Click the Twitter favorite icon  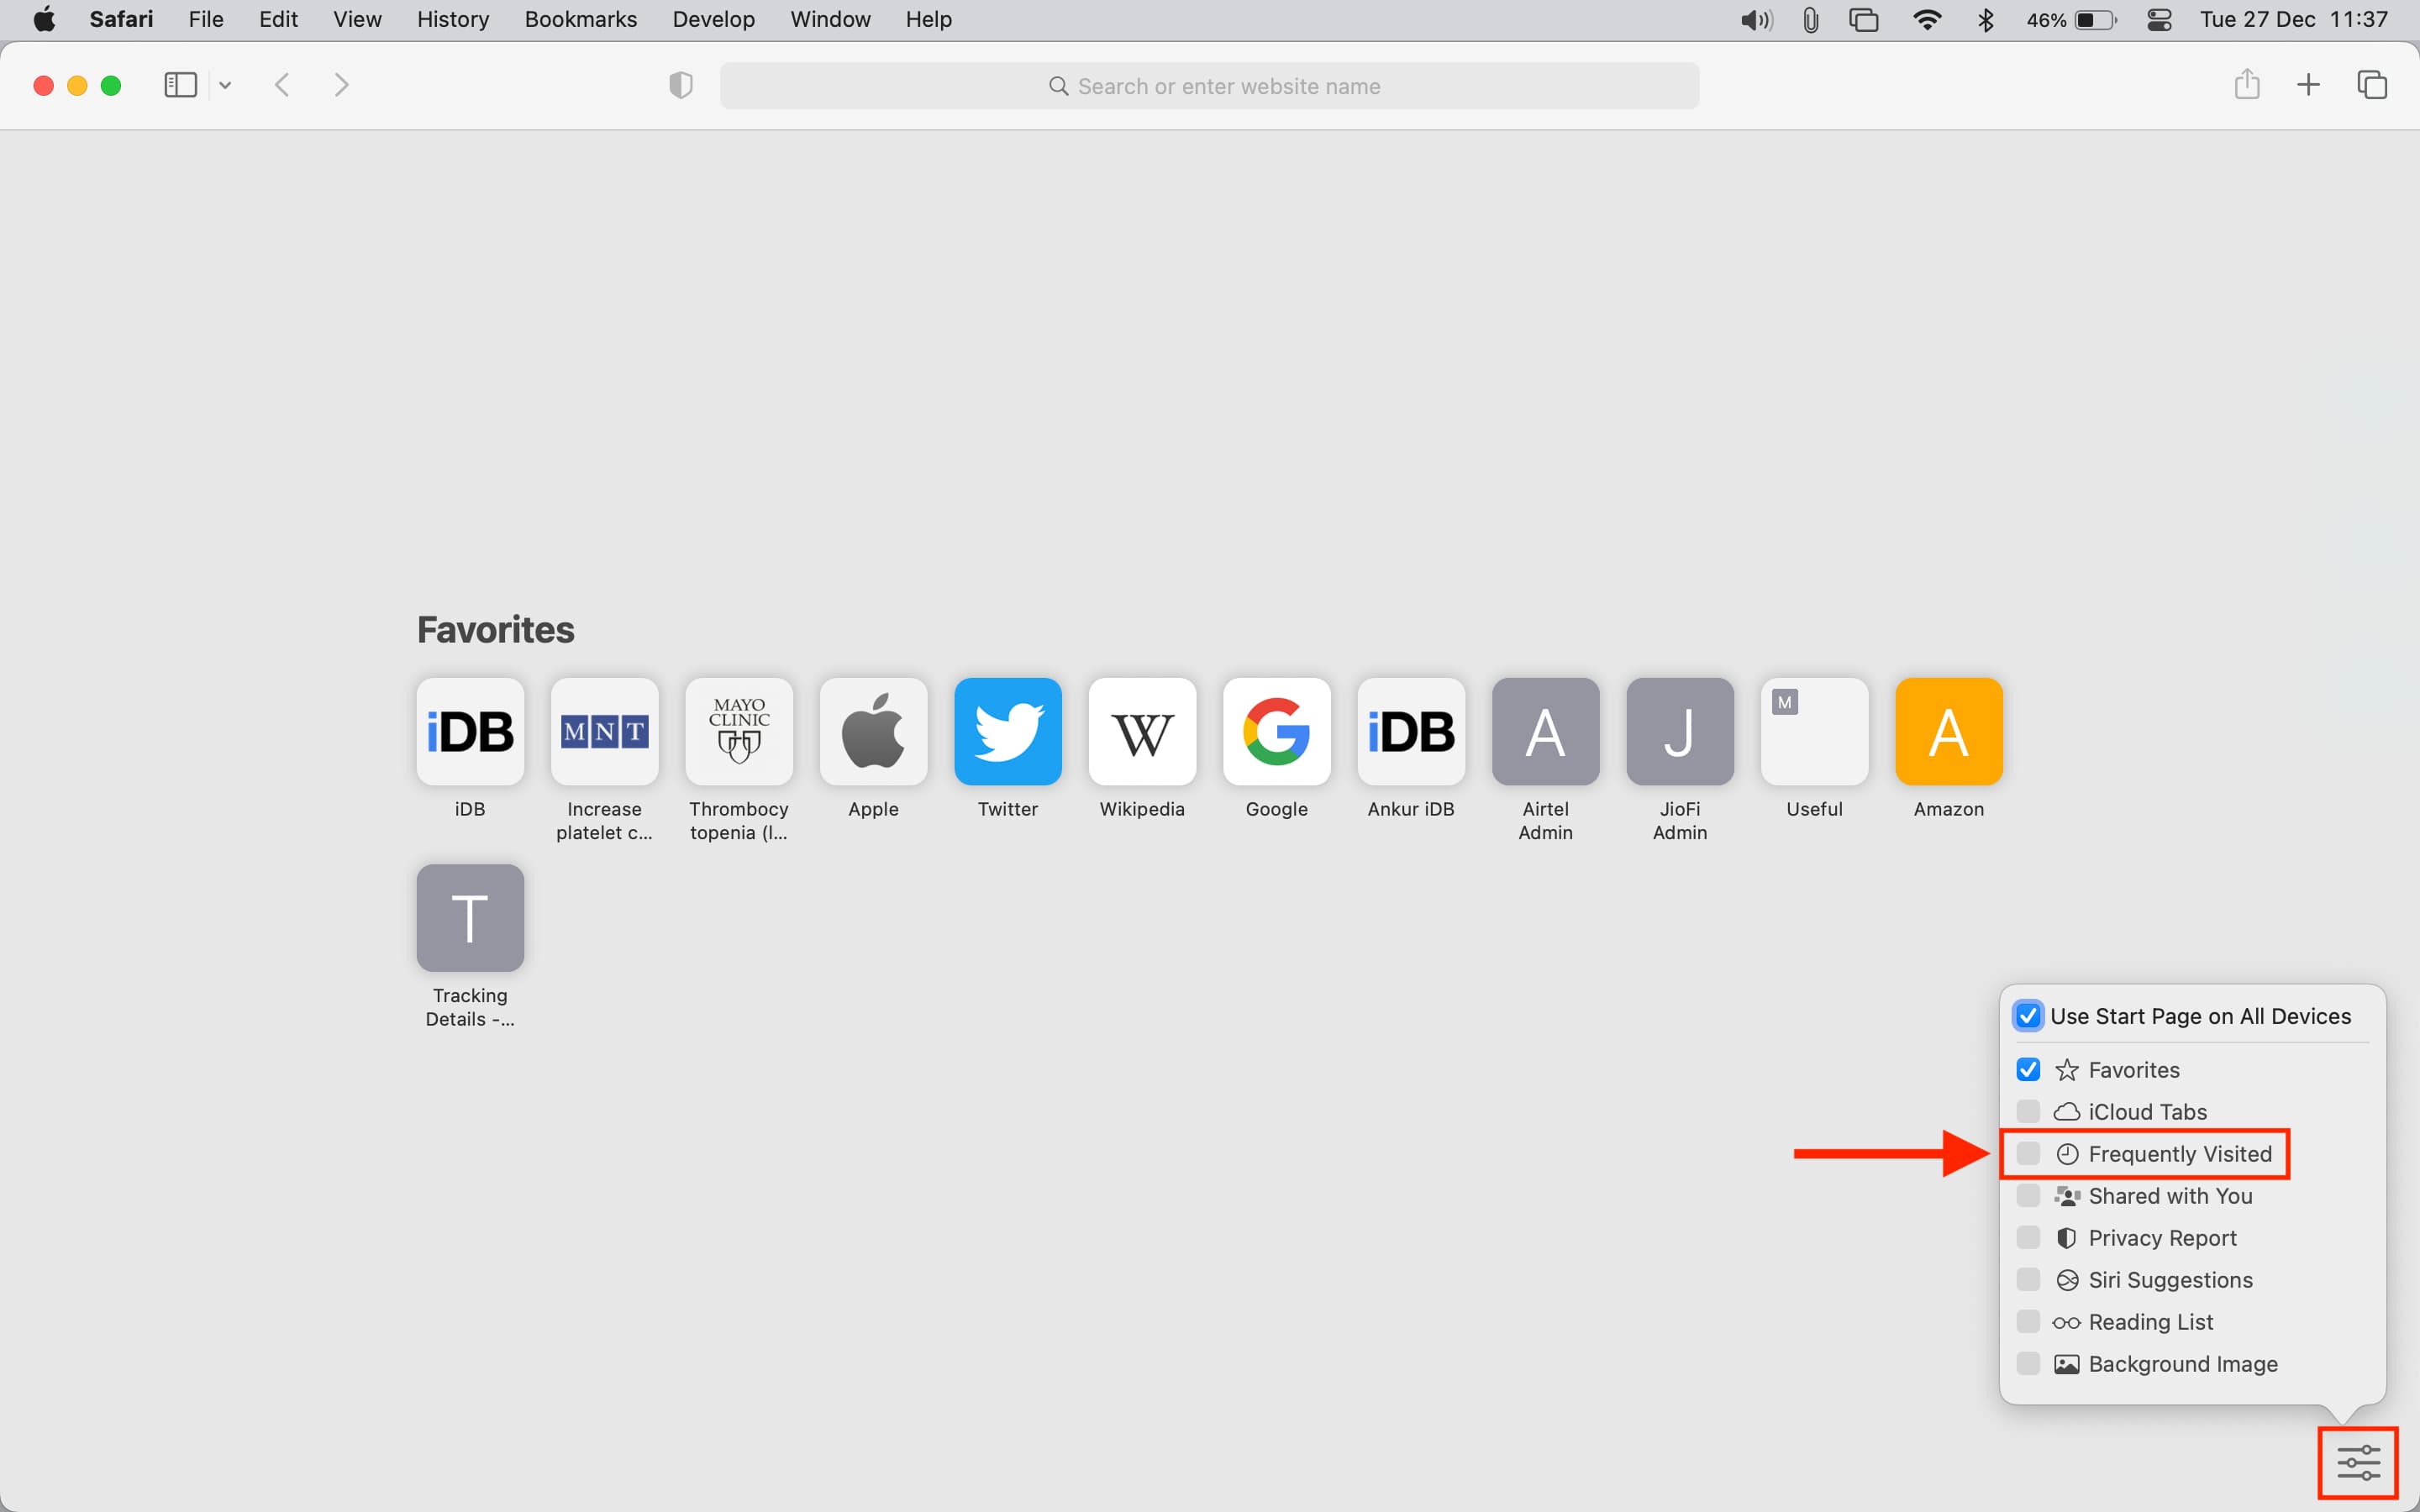point(1007,732)
